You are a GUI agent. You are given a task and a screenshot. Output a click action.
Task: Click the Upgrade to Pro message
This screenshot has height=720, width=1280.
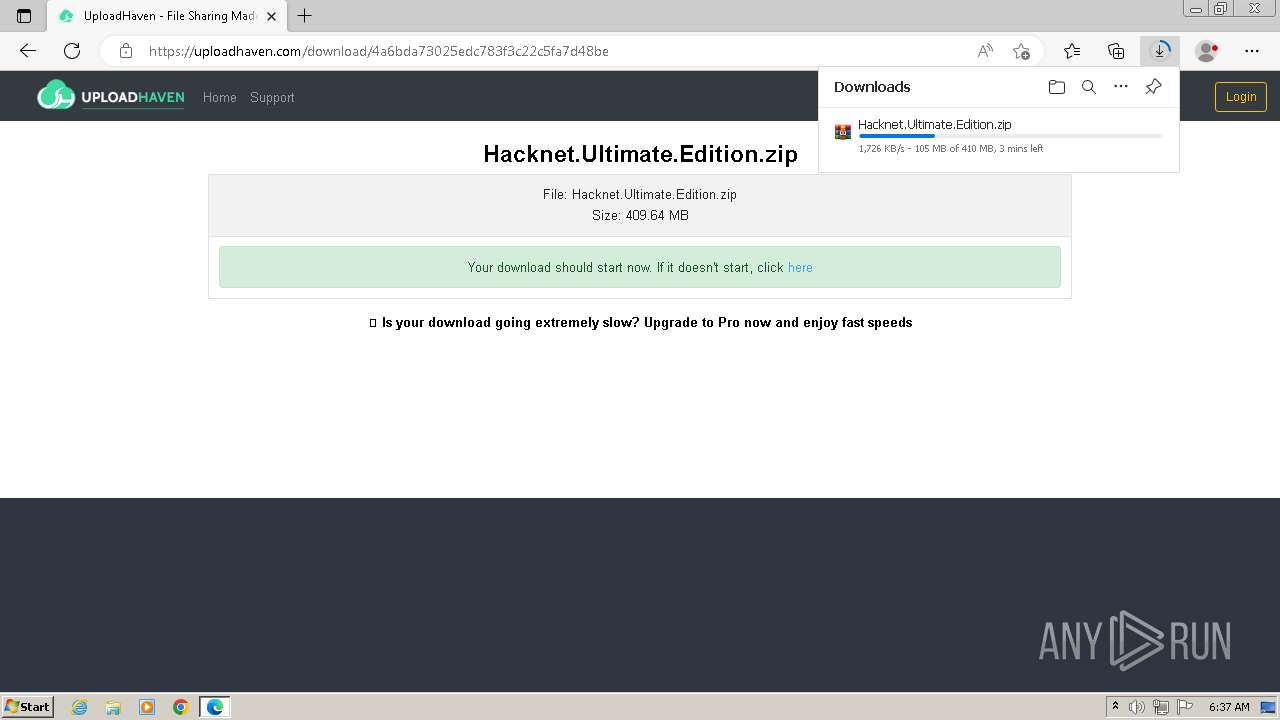point(640,323)
